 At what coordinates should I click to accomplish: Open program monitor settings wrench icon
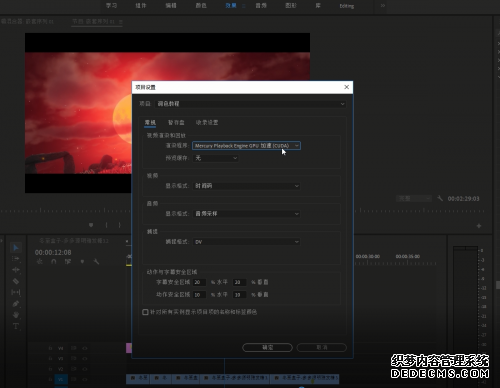pyautogui.click(x=440, y=198)
